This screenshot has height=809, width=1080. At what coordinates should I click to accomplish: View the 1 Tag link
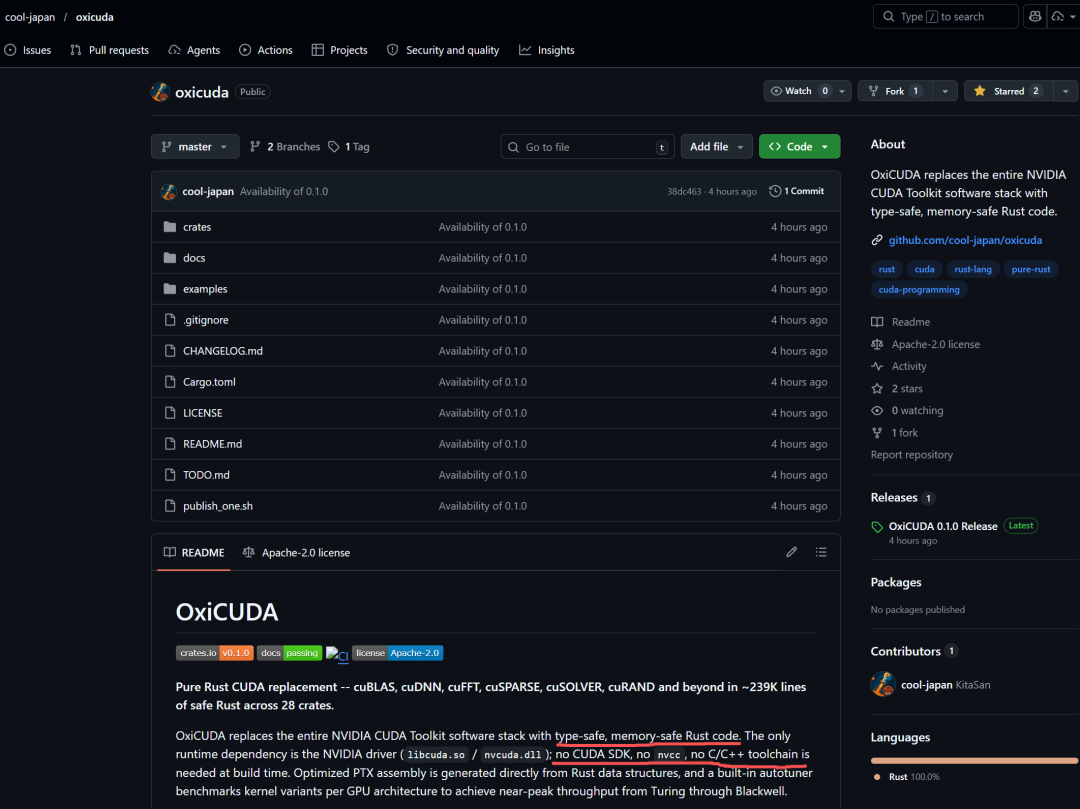(349, 147)
